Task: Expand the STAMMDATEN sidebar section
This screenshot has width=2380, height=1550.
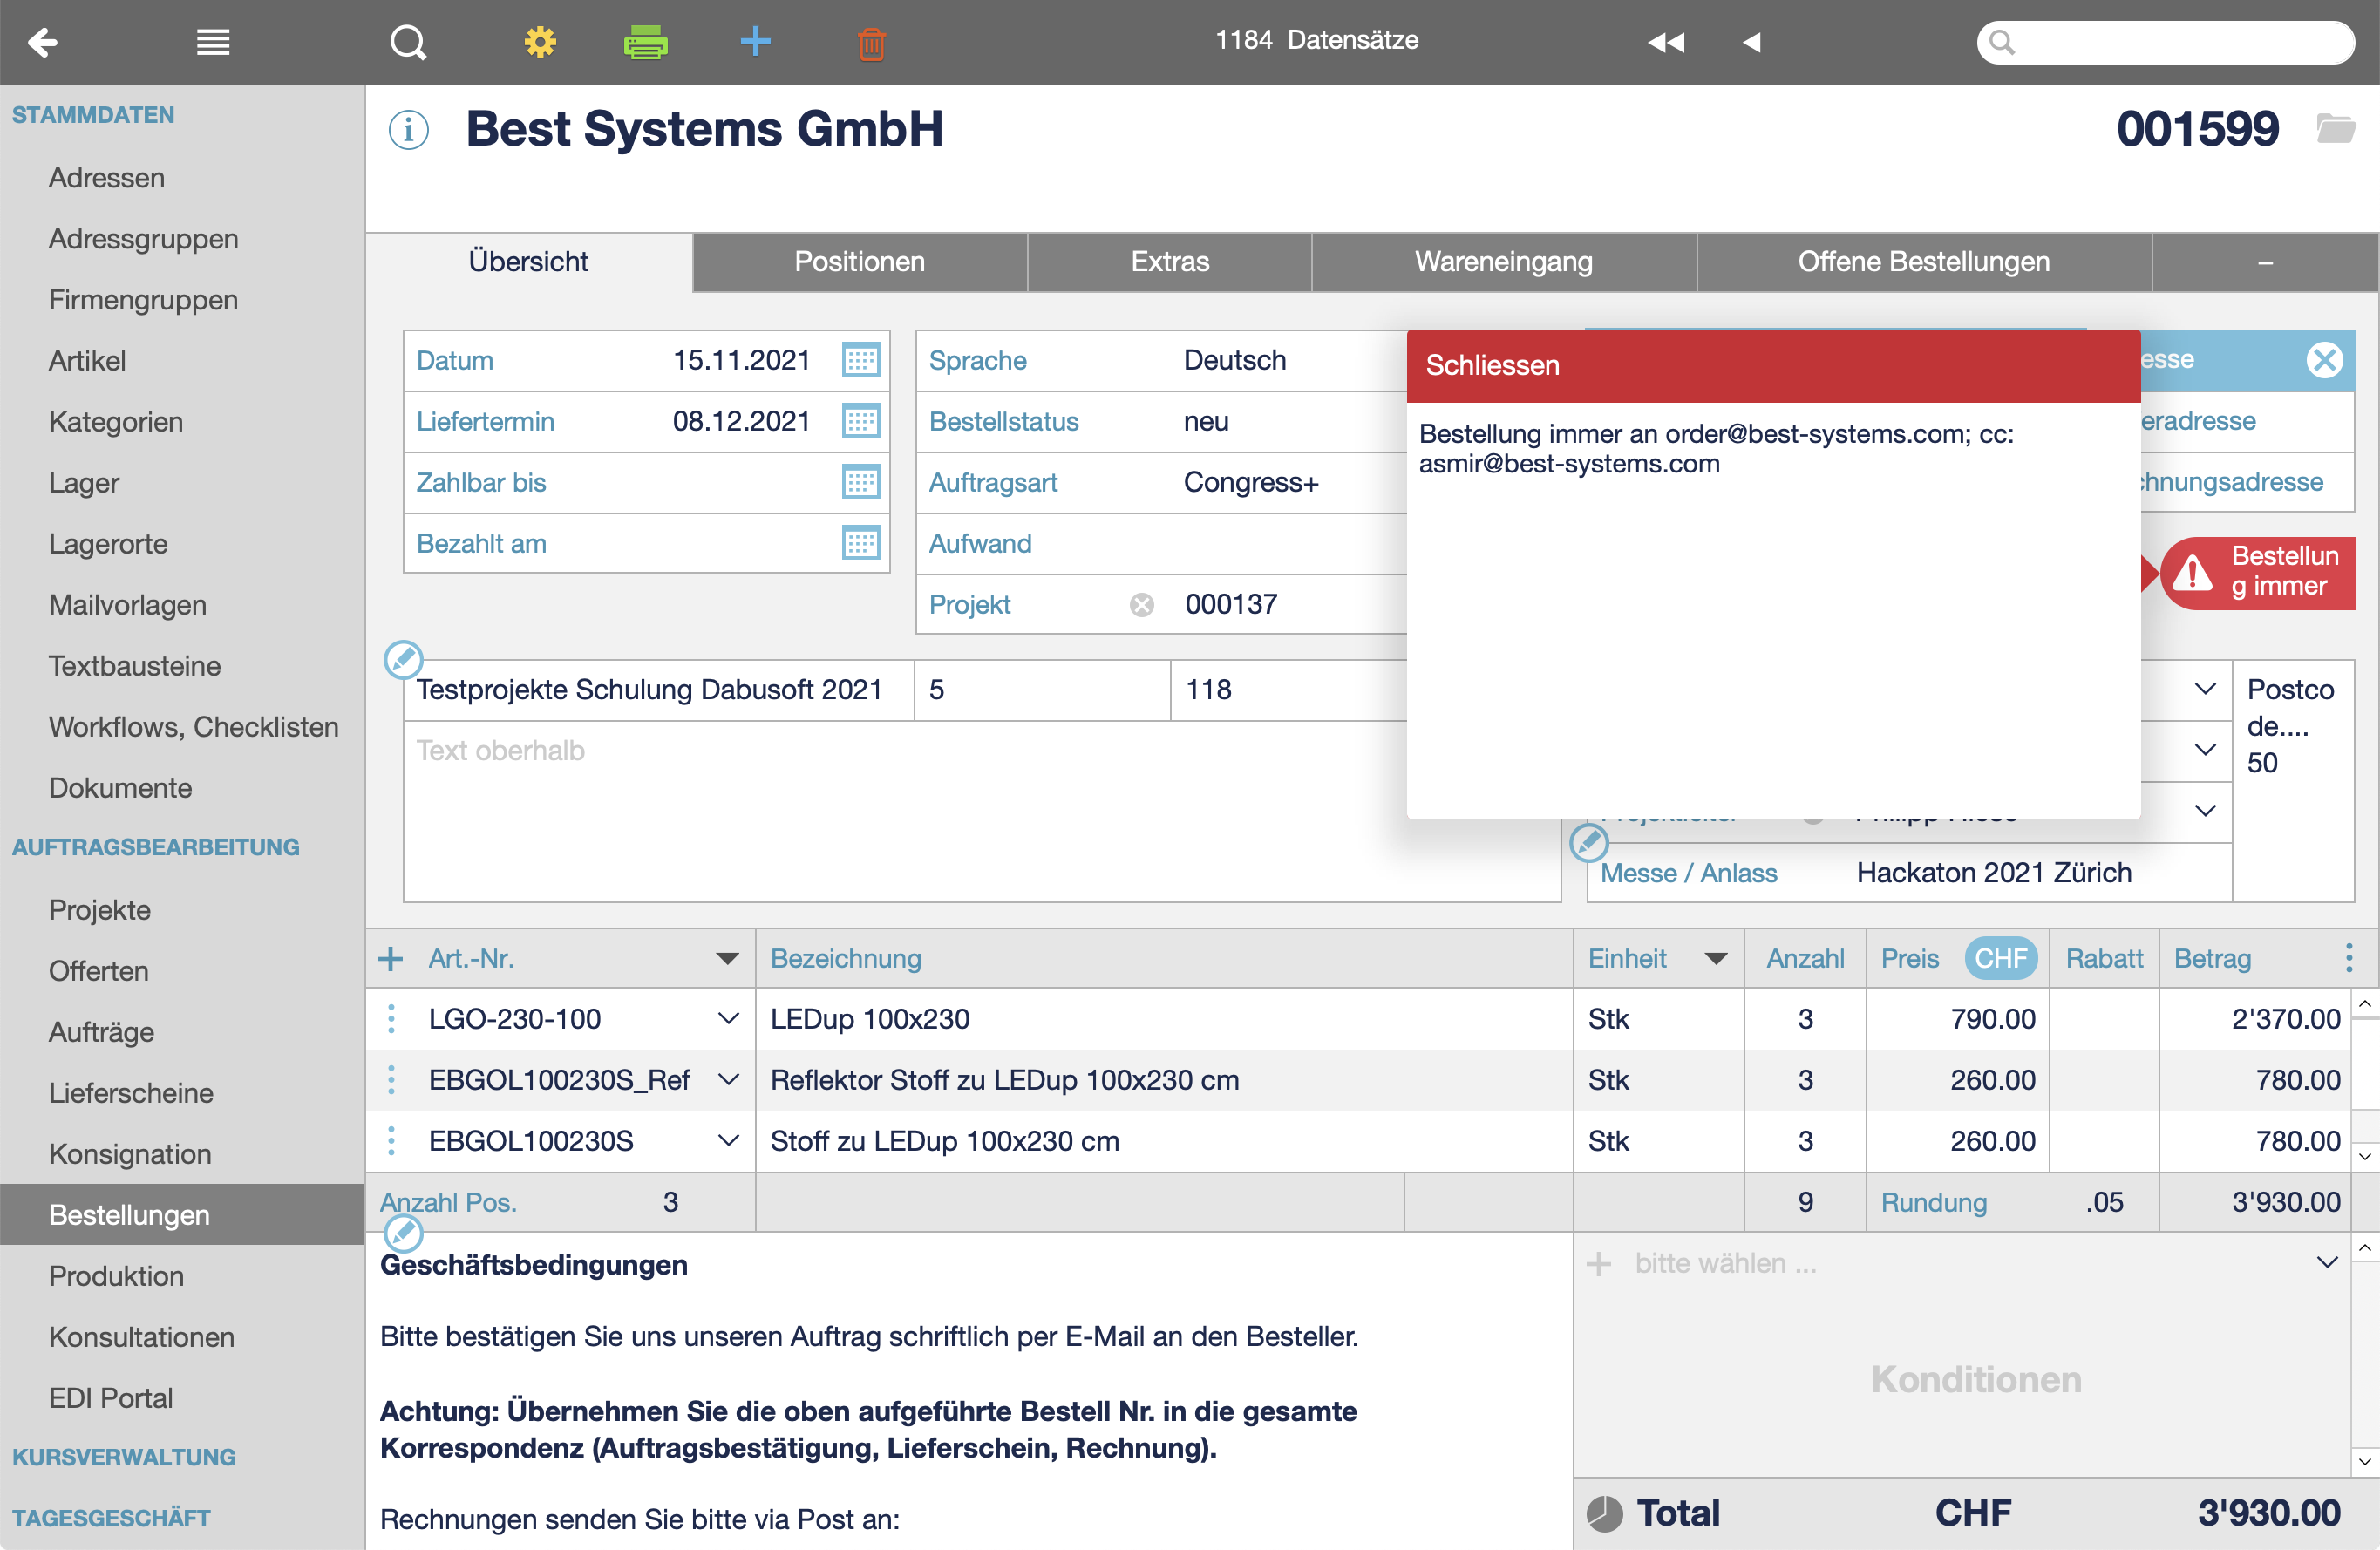Action: click(x=93, y=115)
